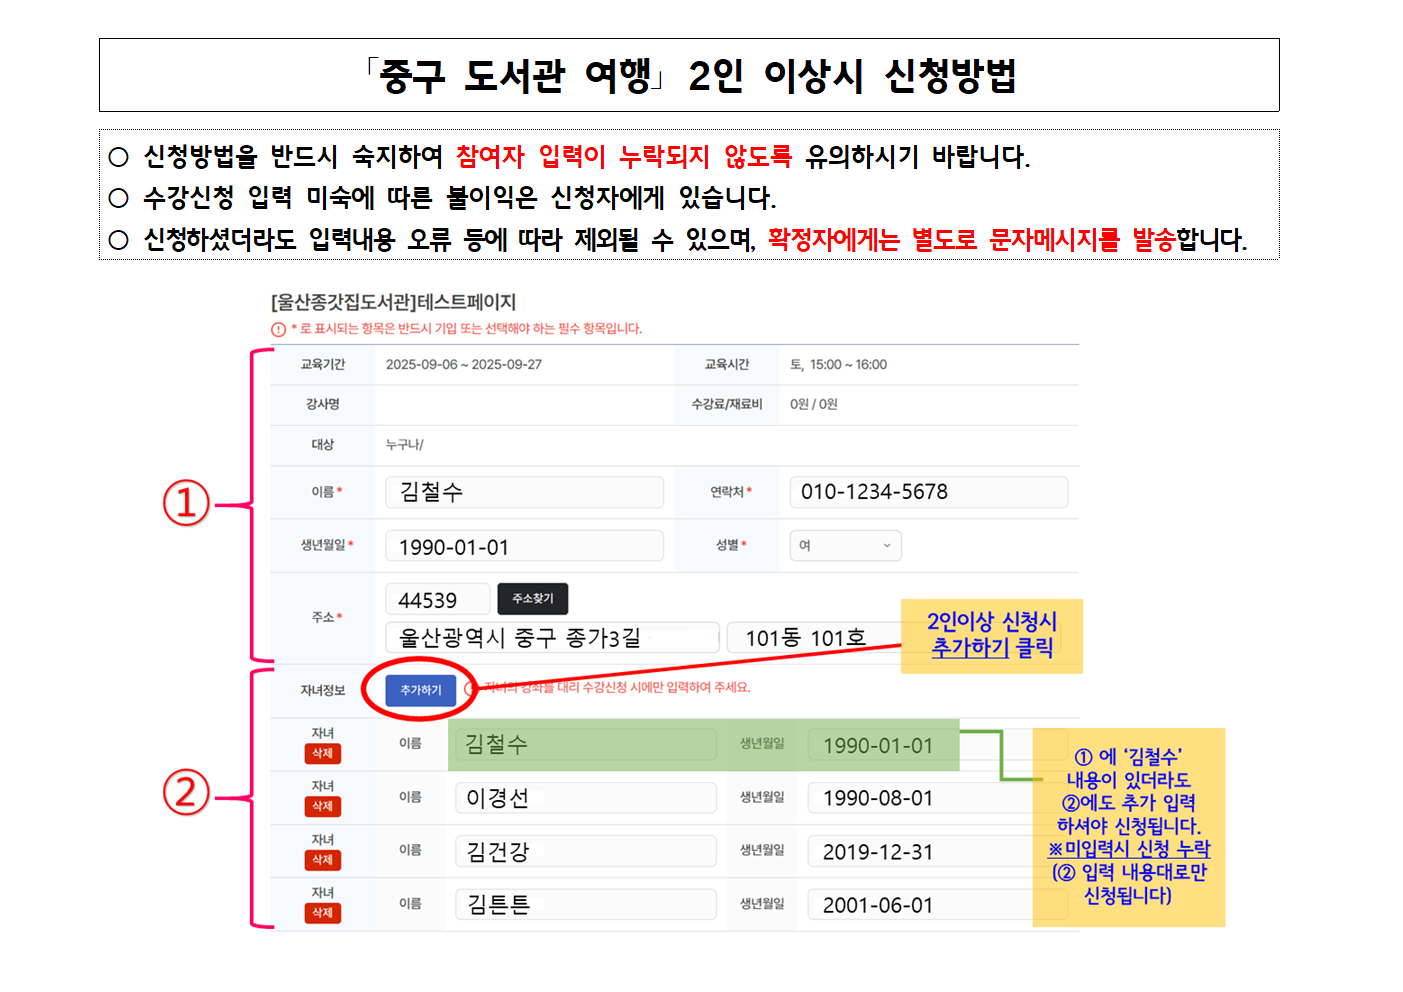
Task: Click the child name field 이경선
Action: point(586,798)
